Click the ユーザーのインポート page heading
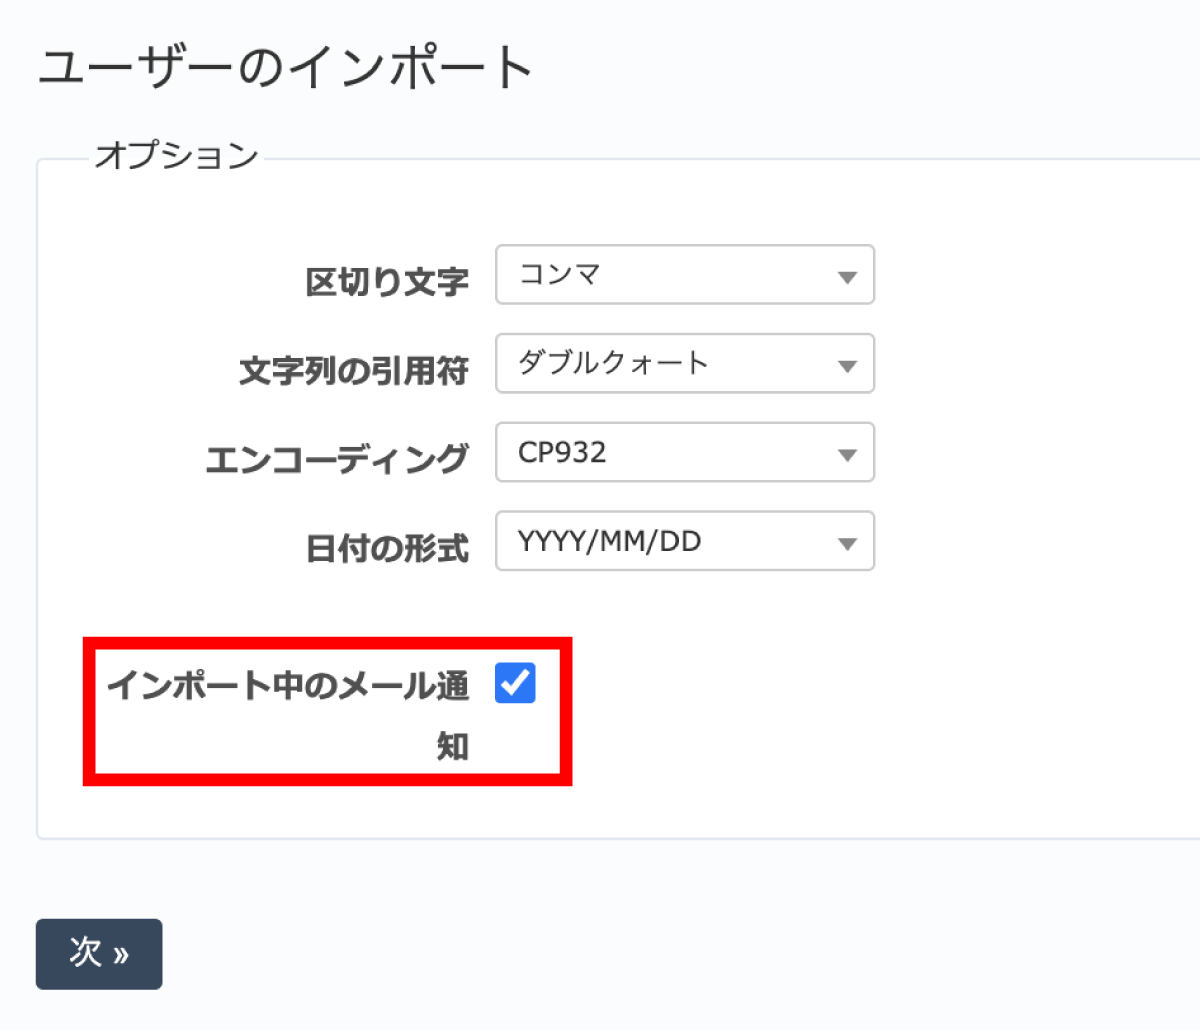 click(286, 69)
